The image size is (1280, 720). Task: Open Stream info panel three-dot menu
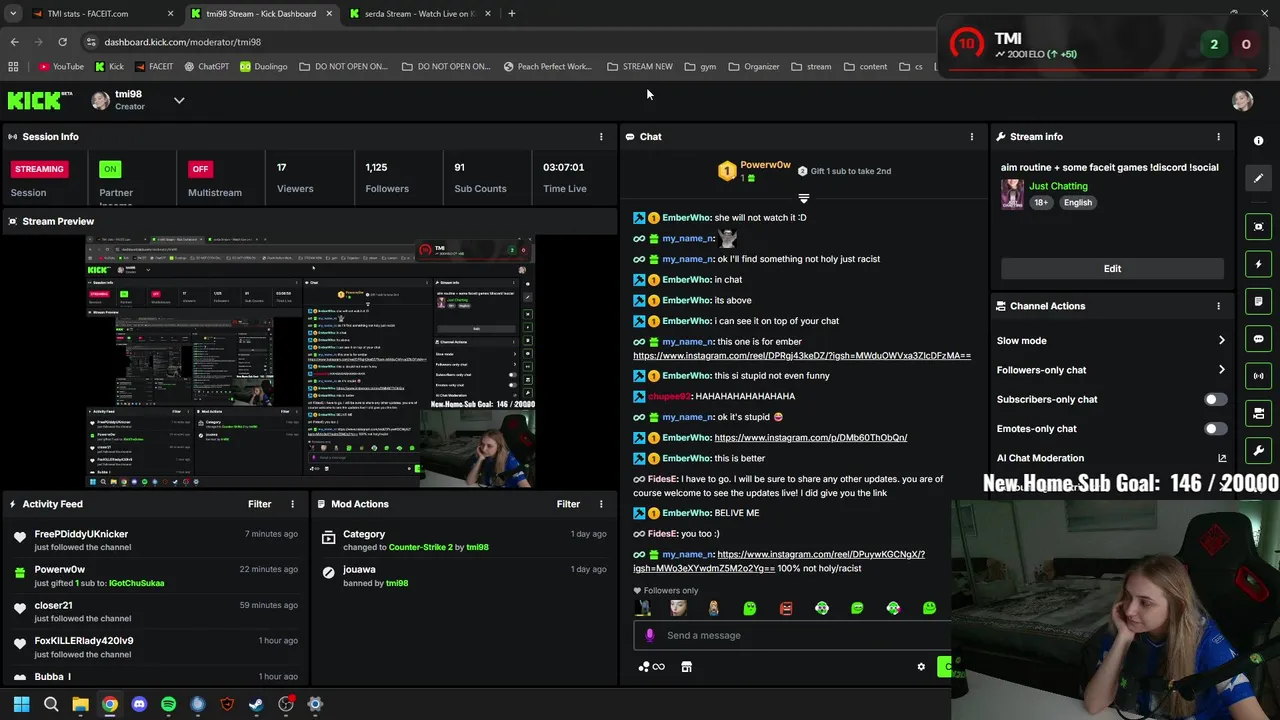point(1218,137)
